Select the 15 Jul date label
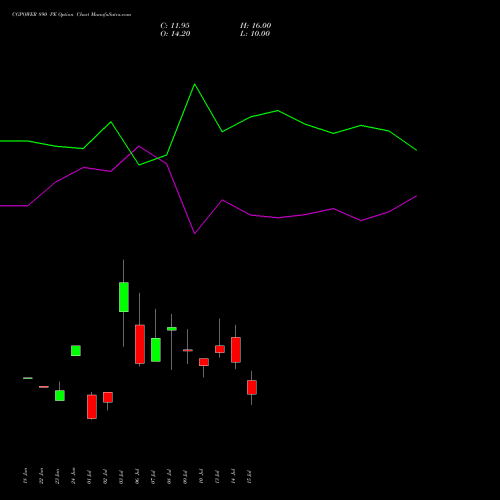Screen dimensions: 500x500 tap(250, 477)
